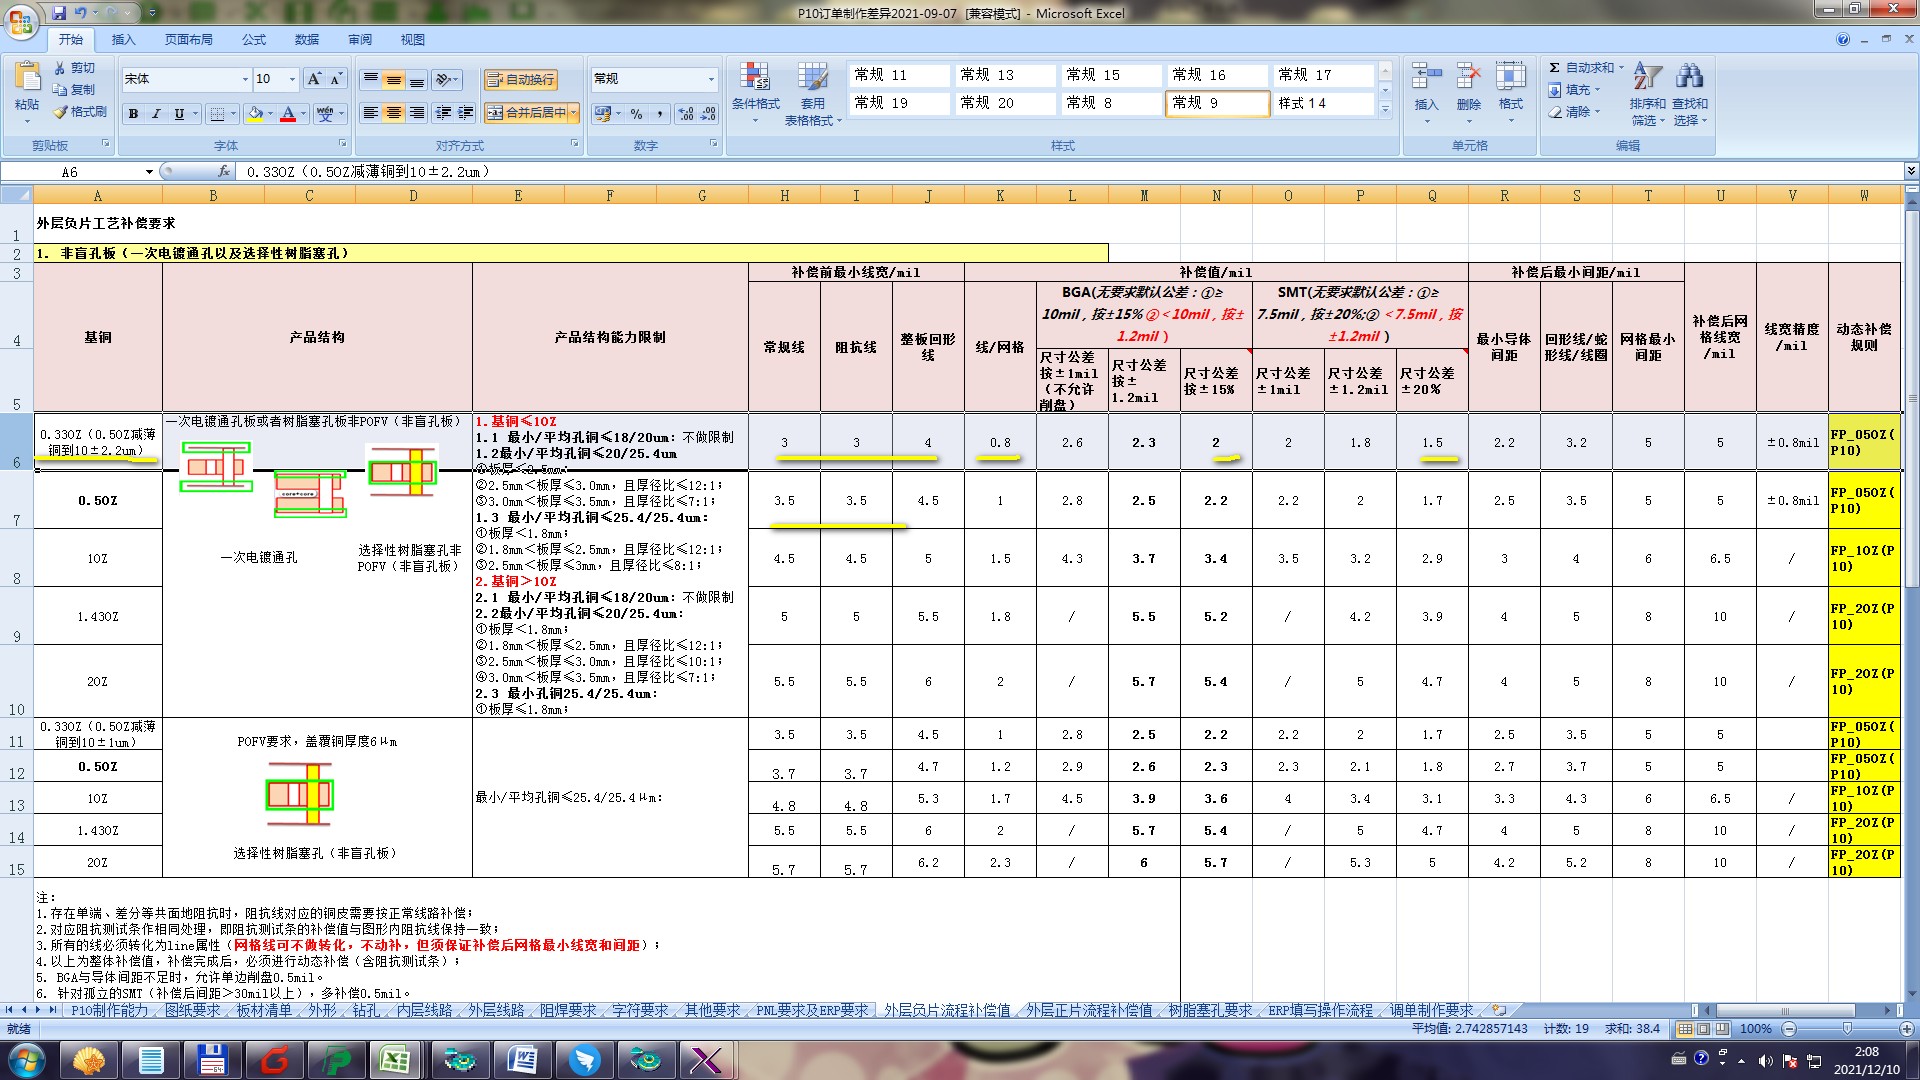This screenshot has height=1080, width=1920.
Task: Click the percent style icon
Action: (x=636, y=114)
